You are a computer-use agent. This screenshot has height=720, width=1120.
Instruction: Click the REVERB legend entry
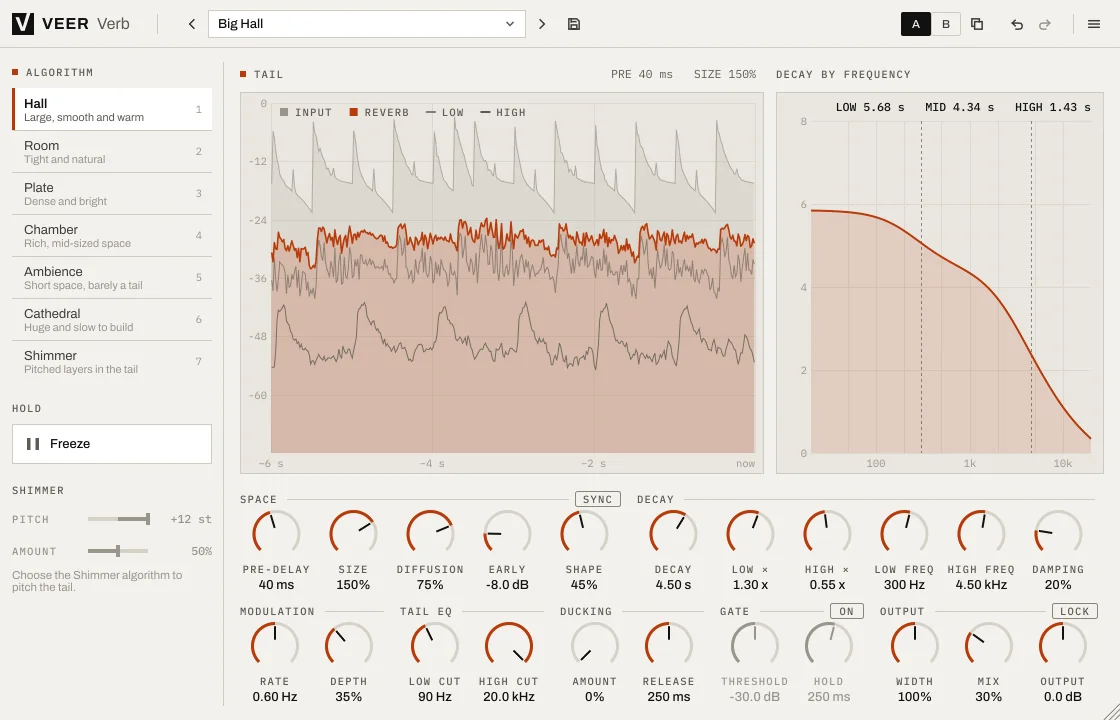click(379, 112)
